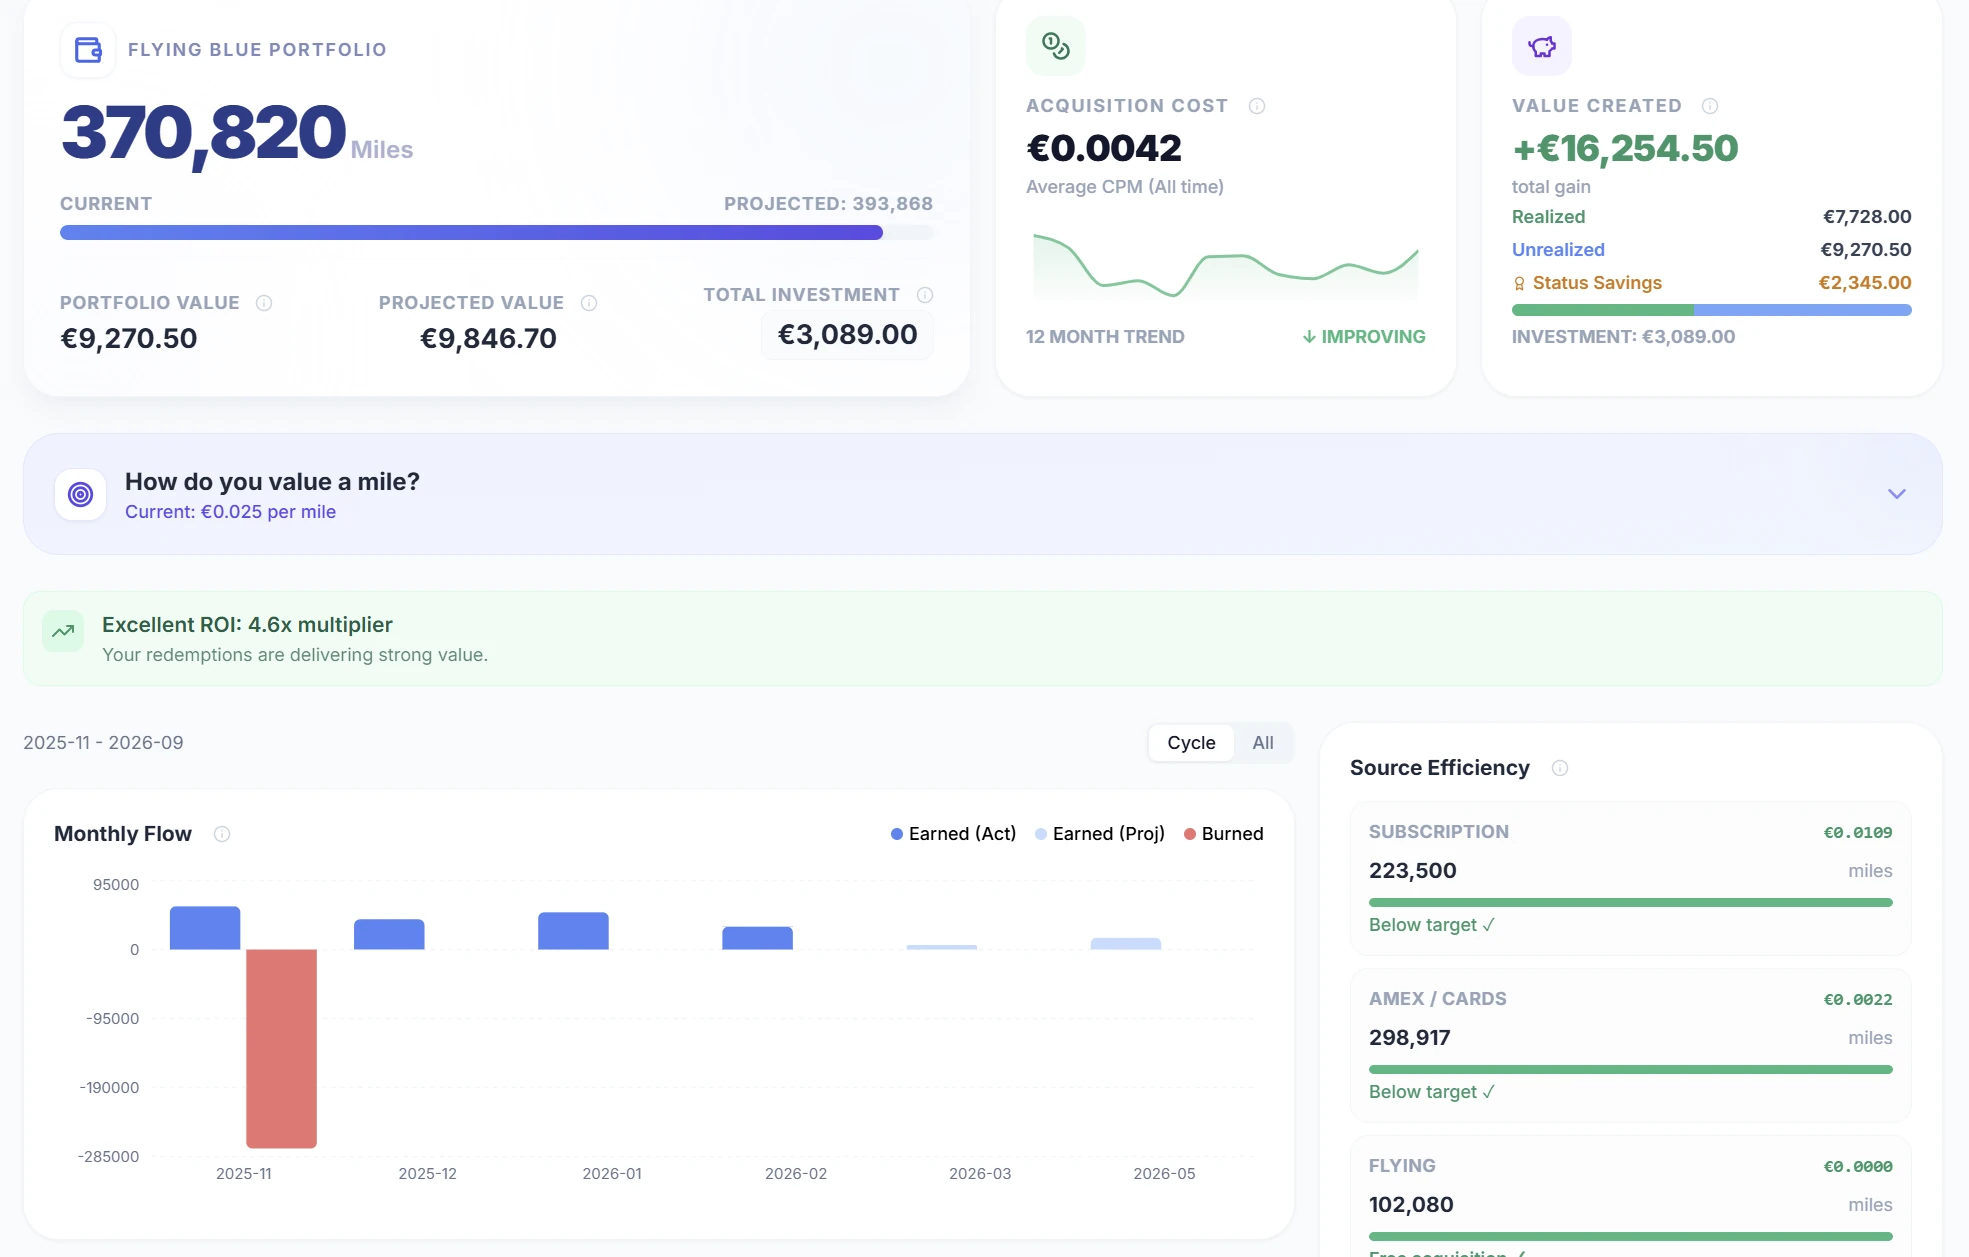Open the Source Efficiency info tooltip
1969x1257 pixels.
tap(1562, 768)
